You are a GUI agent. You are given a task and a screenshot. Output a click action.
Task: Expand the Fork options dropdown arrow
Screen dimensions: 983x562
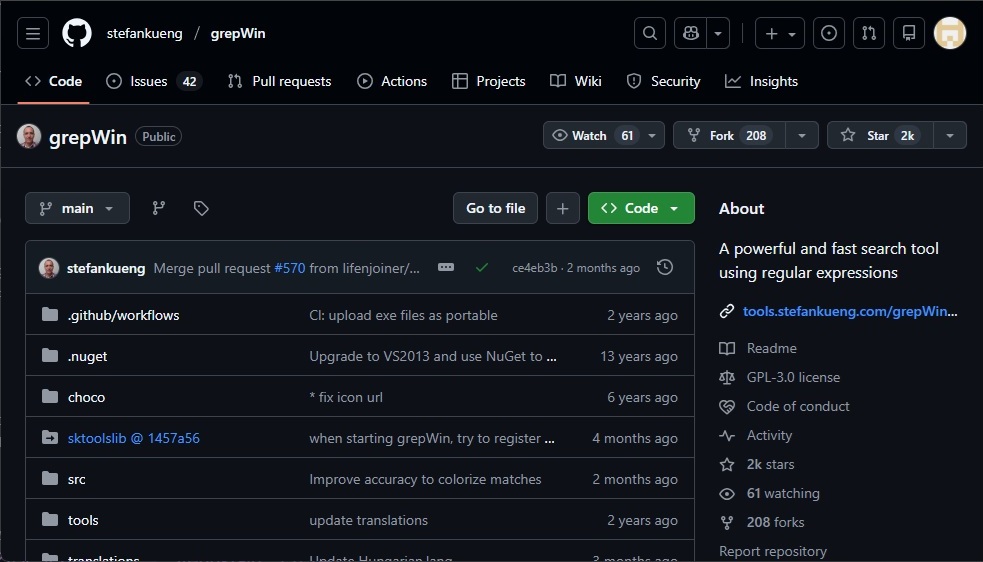[802, 135]
